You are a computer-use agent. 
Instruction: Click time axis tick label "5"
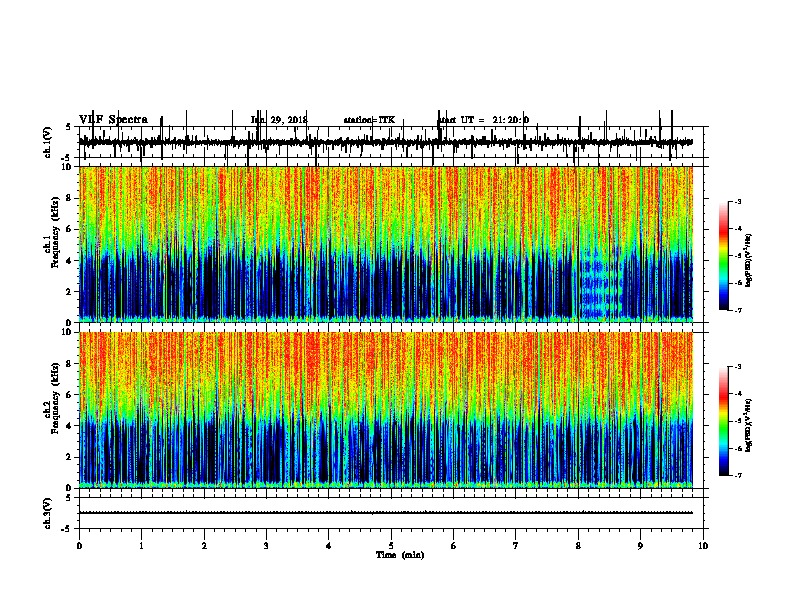coord(391,545)
